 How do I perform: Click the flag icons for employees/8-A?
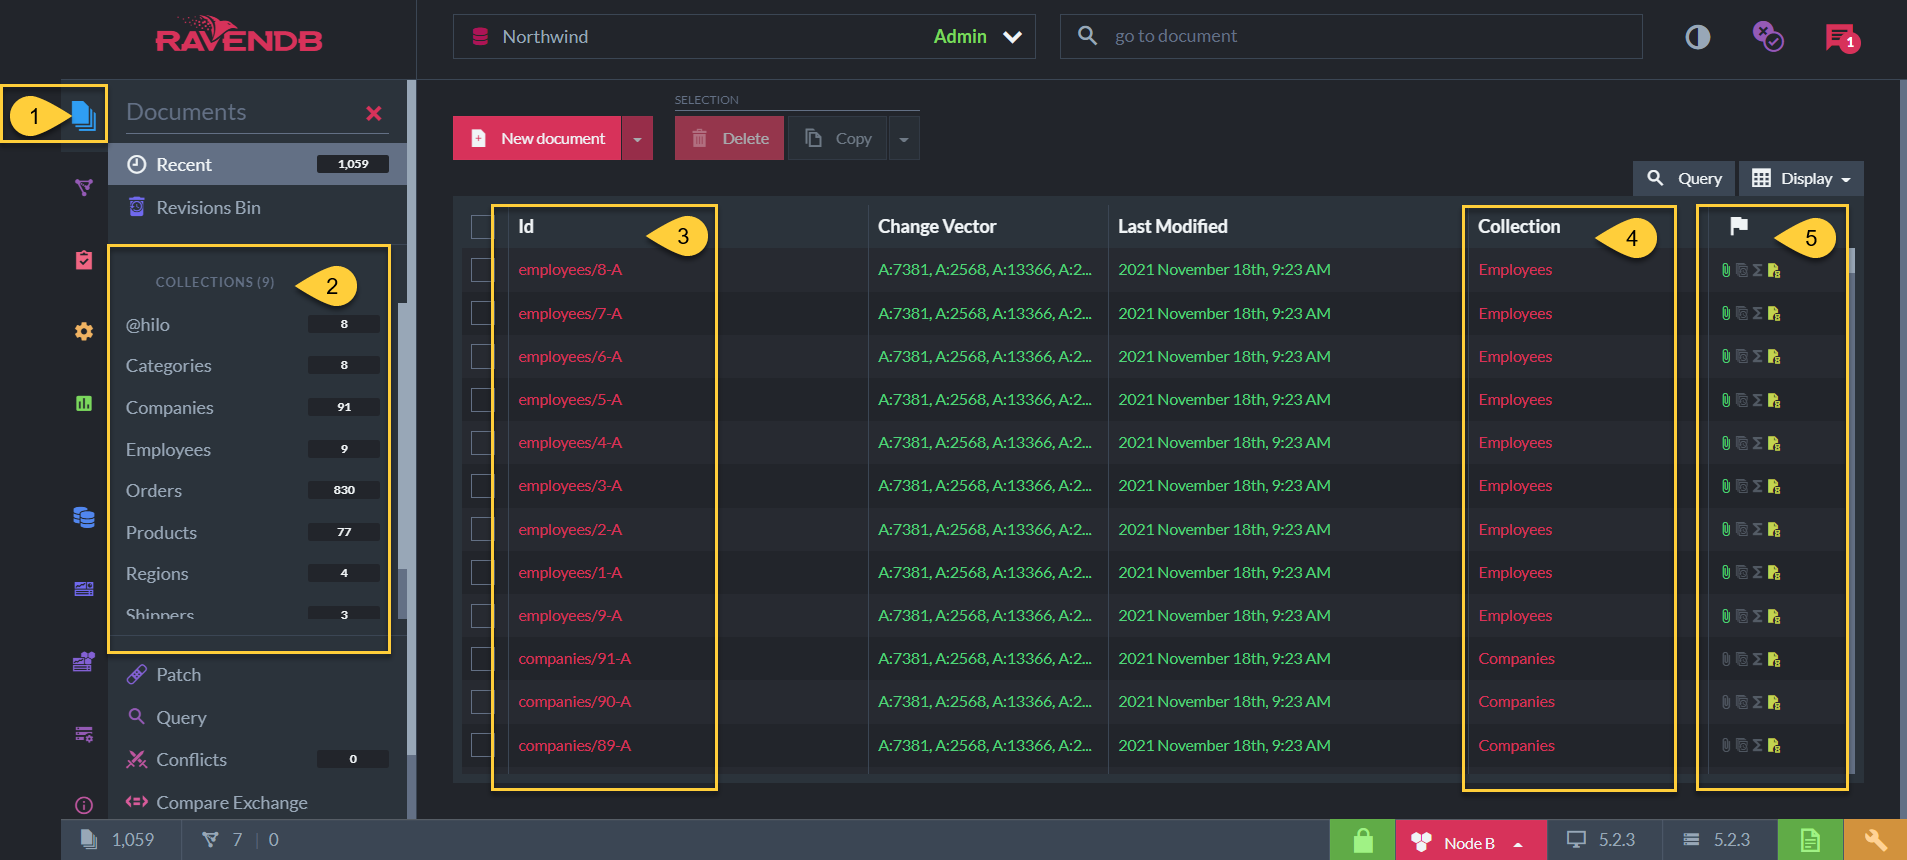(1750, 270)
